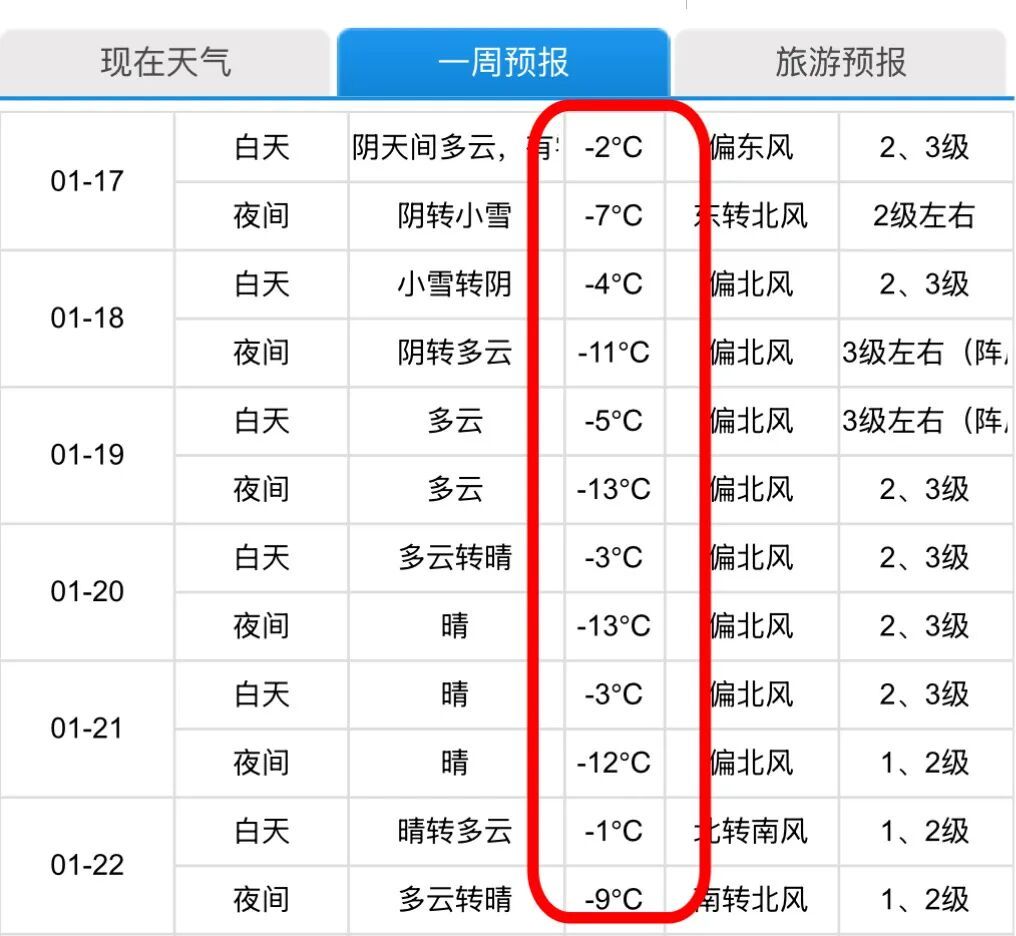Click the 夜间 label for 01-22
The height and width of the screenshot is (936, 1016).
[x=262, y=899]
